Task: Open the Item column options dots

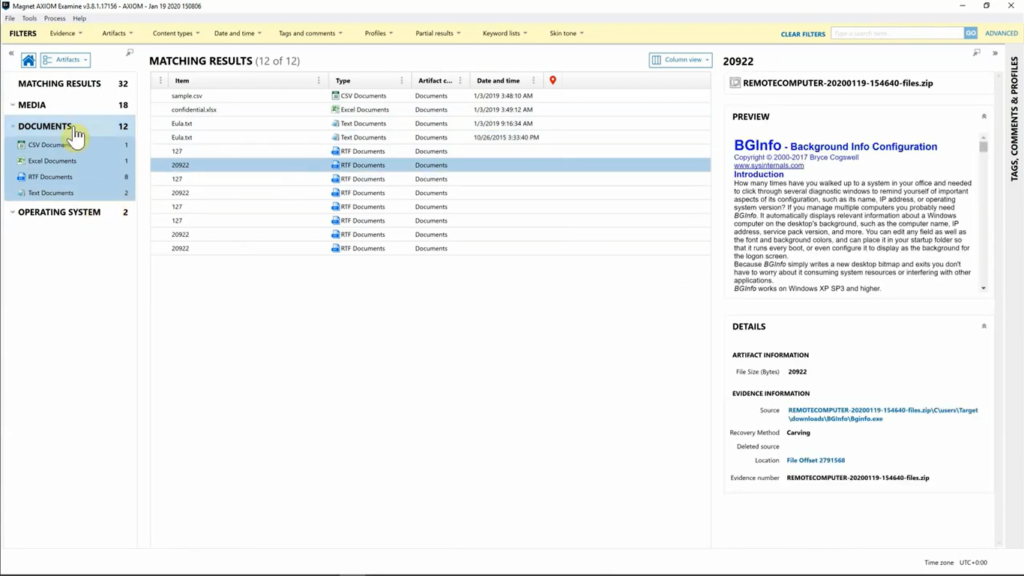Action: (x=319, y=80)
